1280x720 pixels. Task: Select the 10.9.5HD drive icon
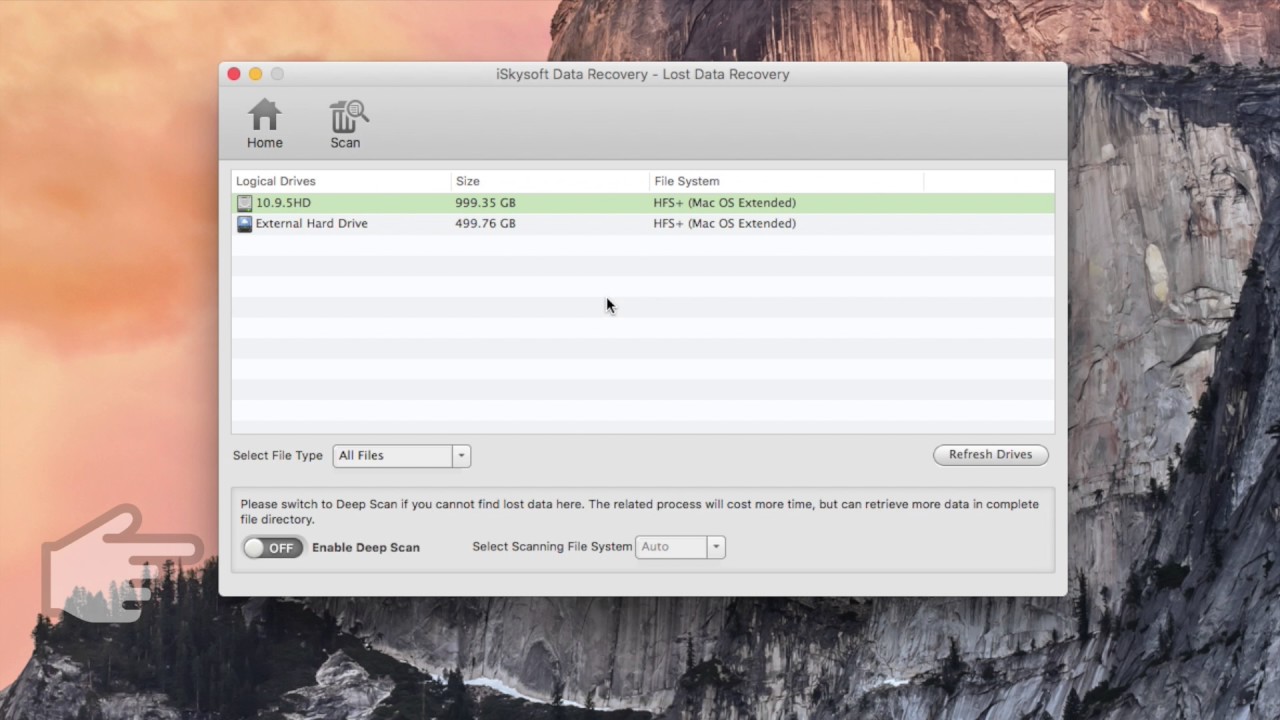pos(244,203)
